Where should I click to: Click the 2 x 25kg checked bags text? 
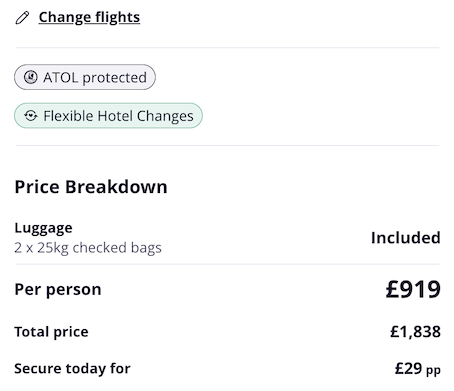point(88,248)
